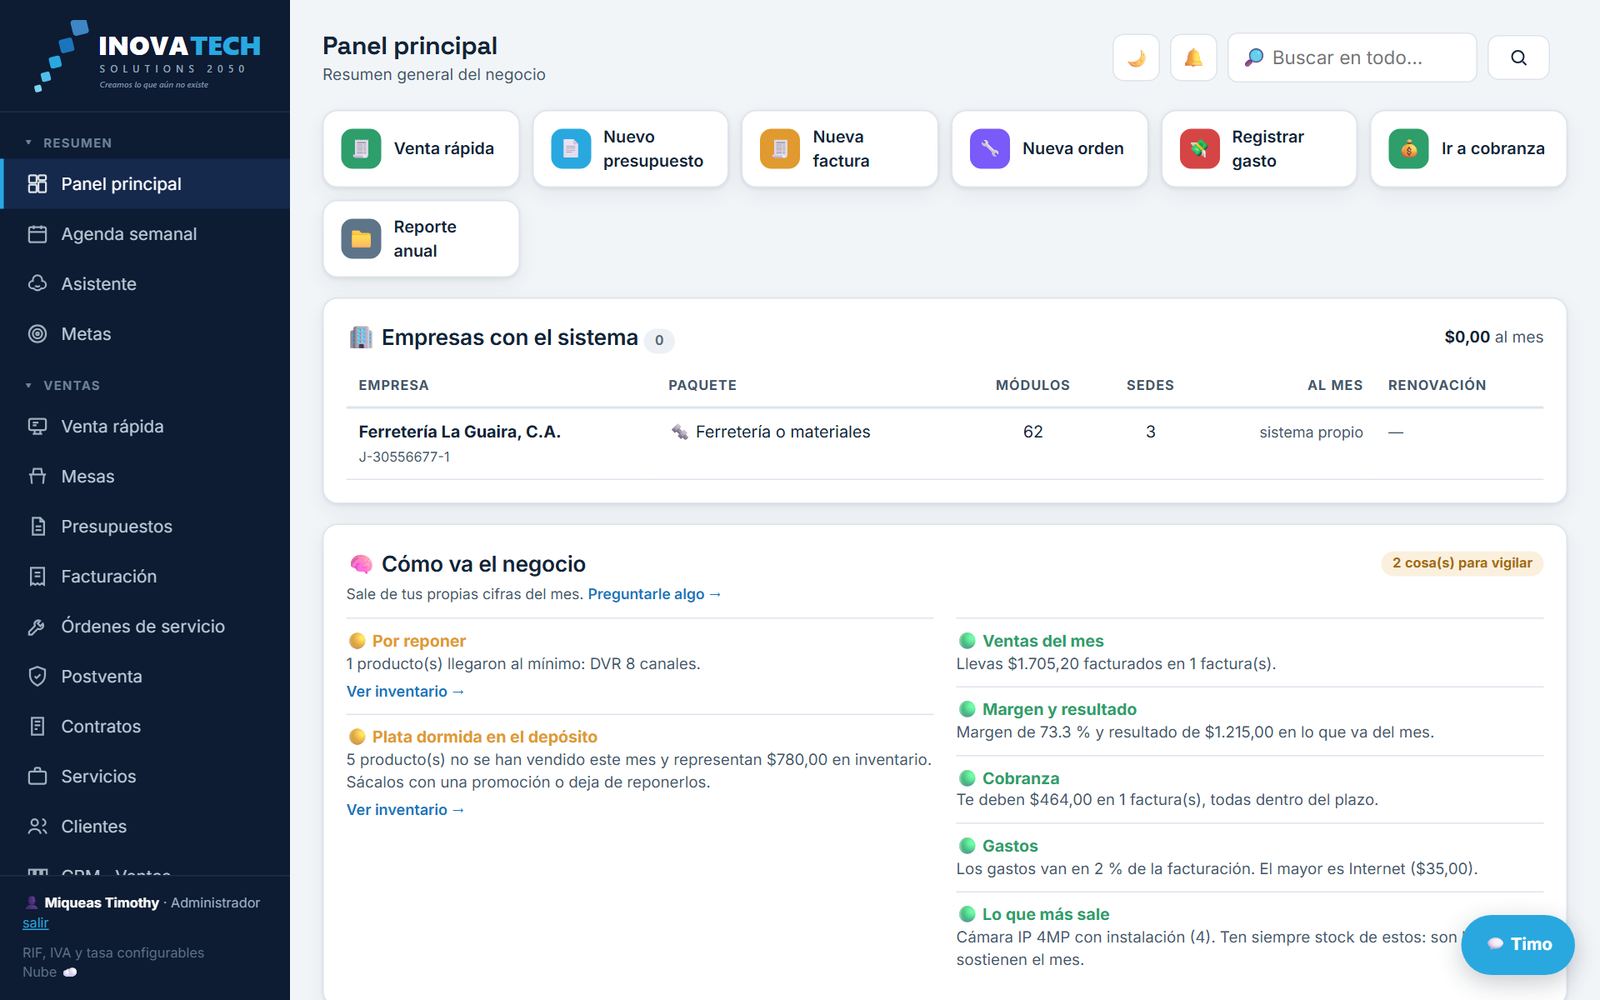Click the Metas target icon
This screenshot has width=1600, height=1000.
pos(37,334)
